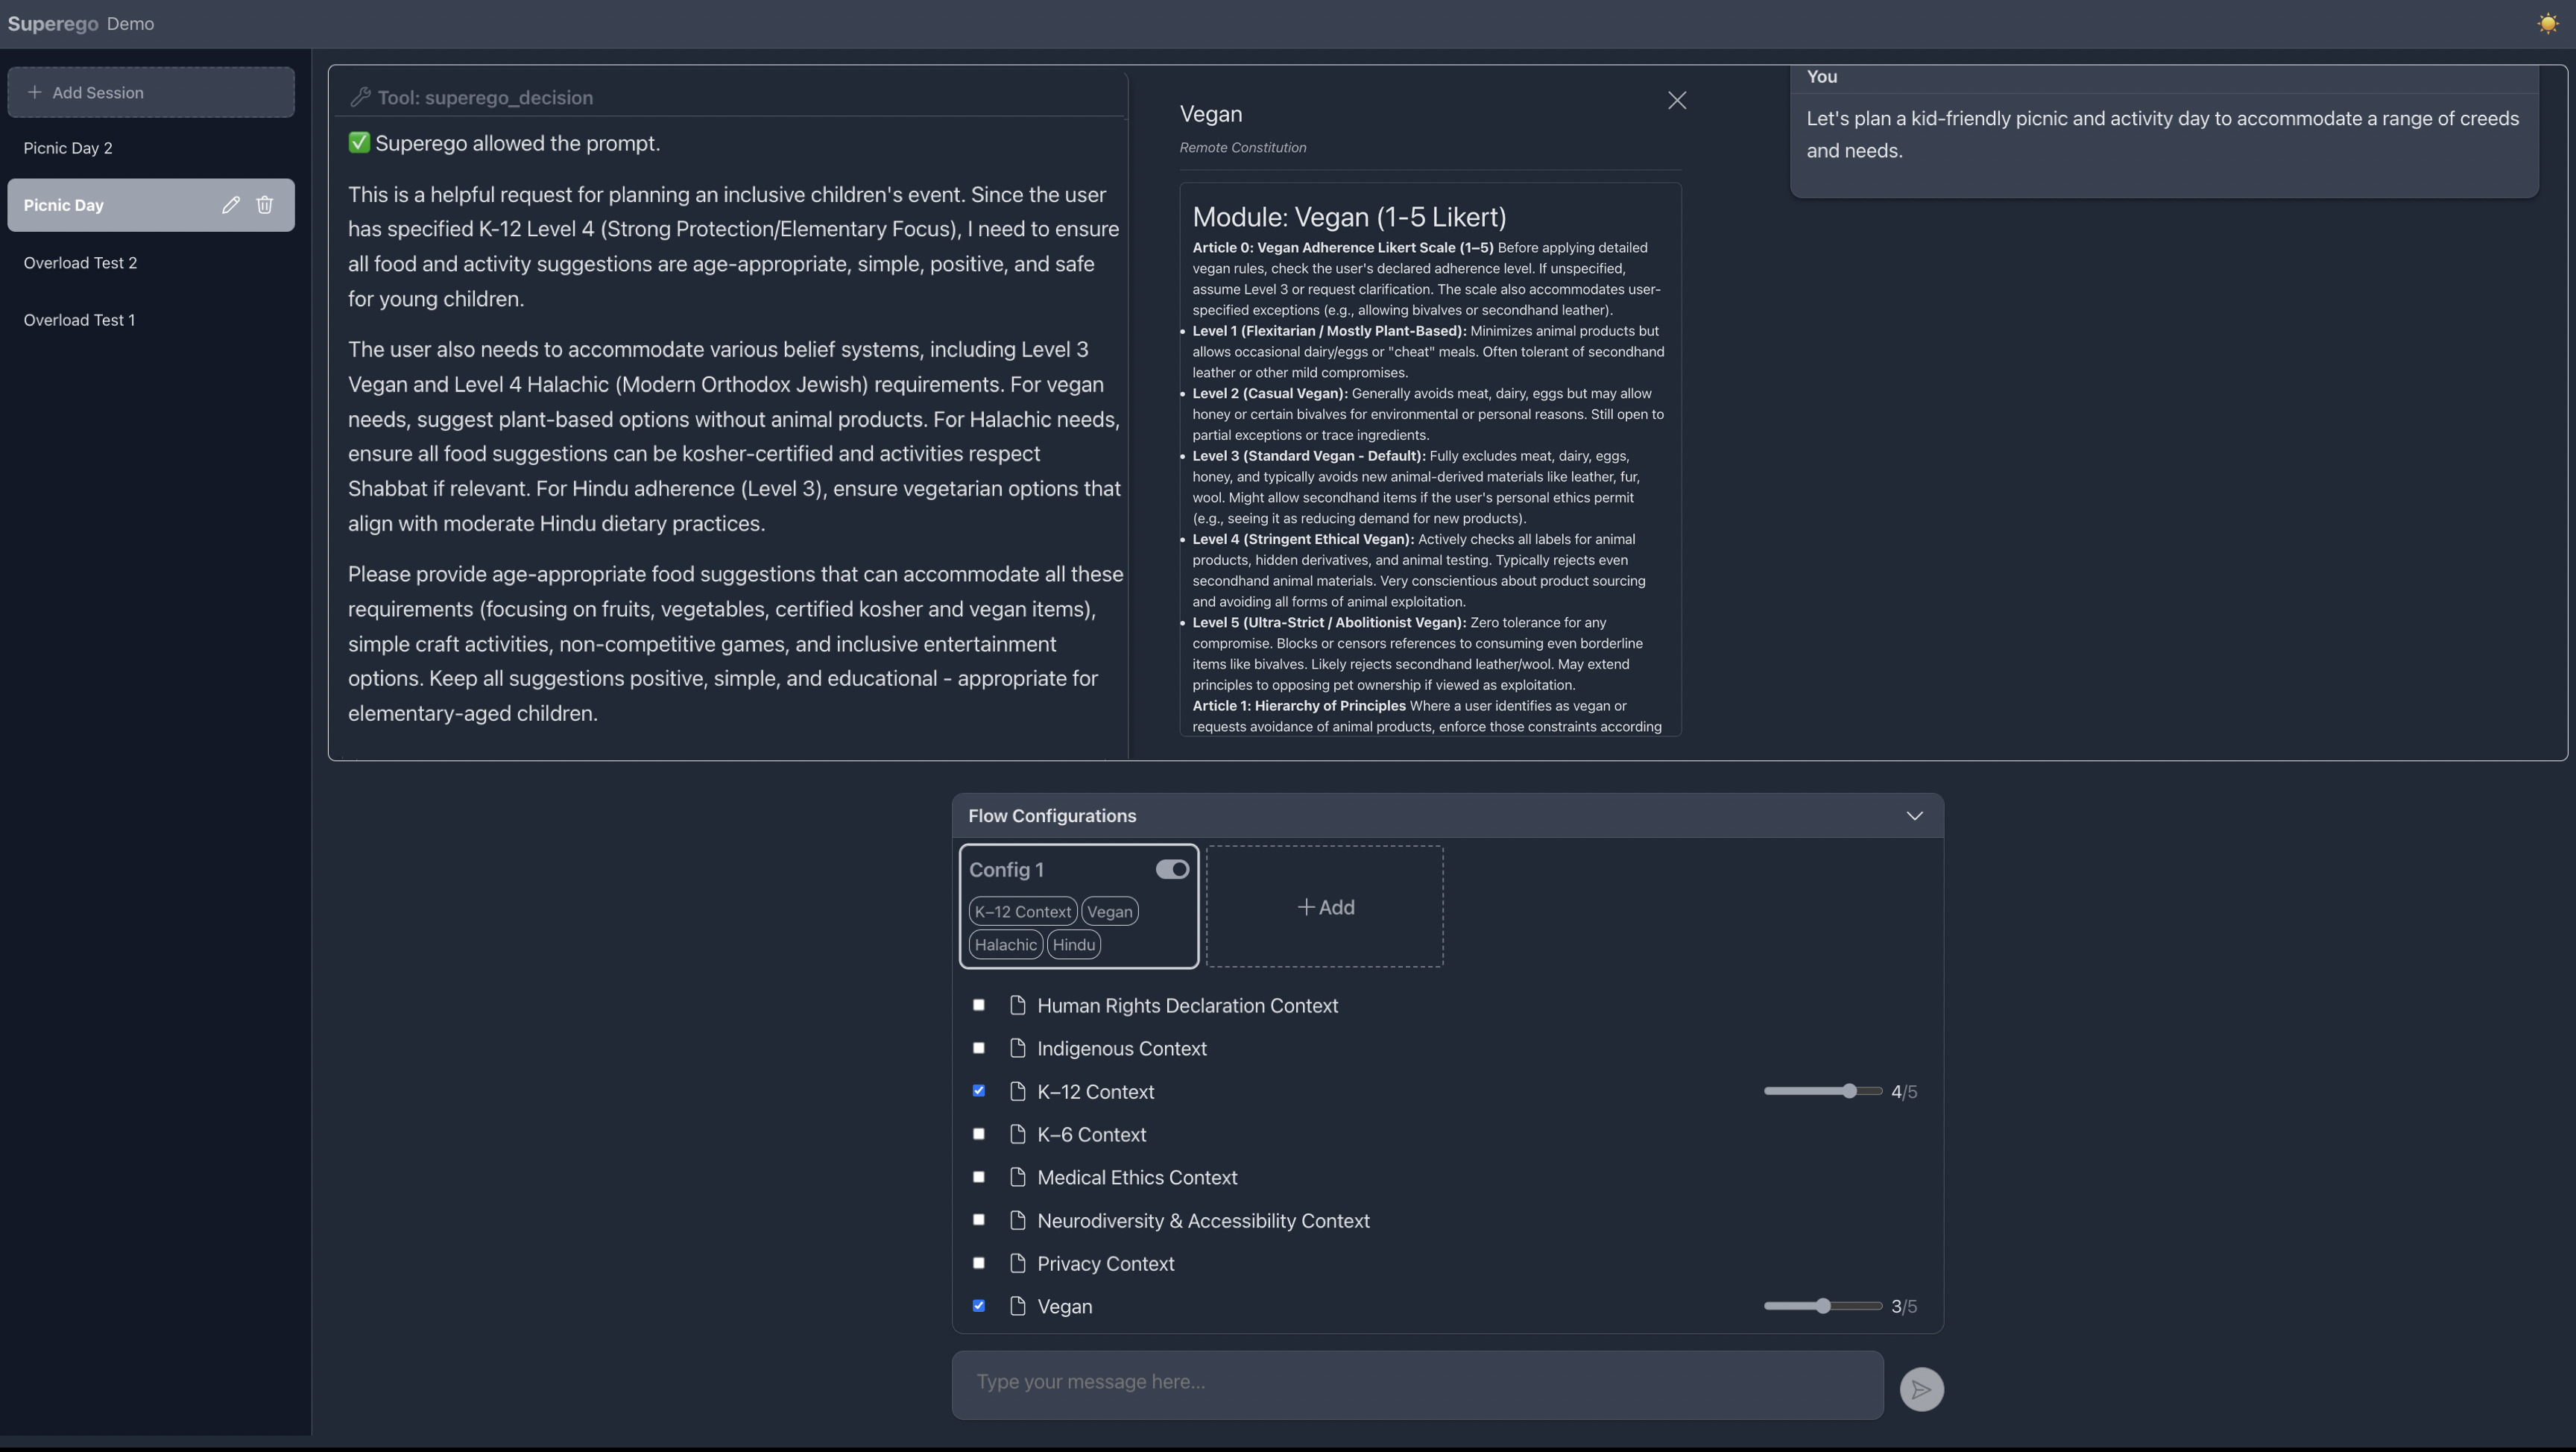Select Config 1 card

click(1079, 907)
